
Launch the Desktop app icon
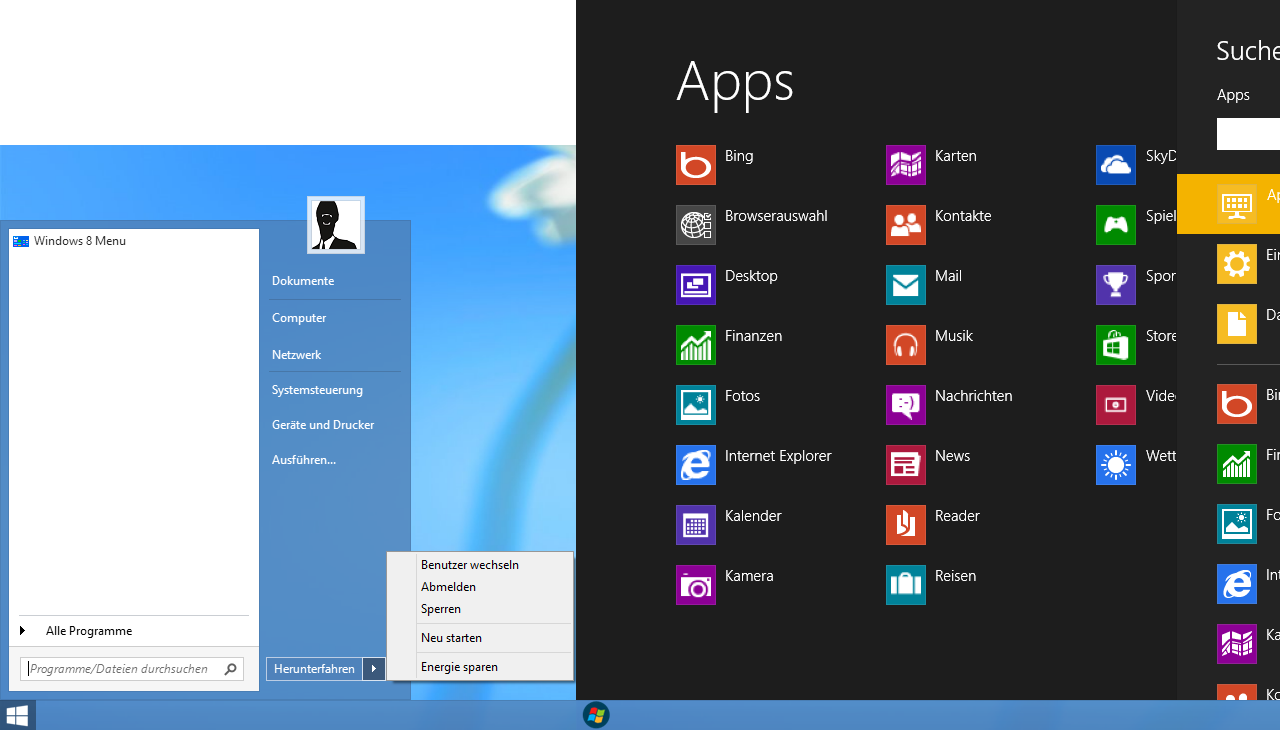click(696, 285)
